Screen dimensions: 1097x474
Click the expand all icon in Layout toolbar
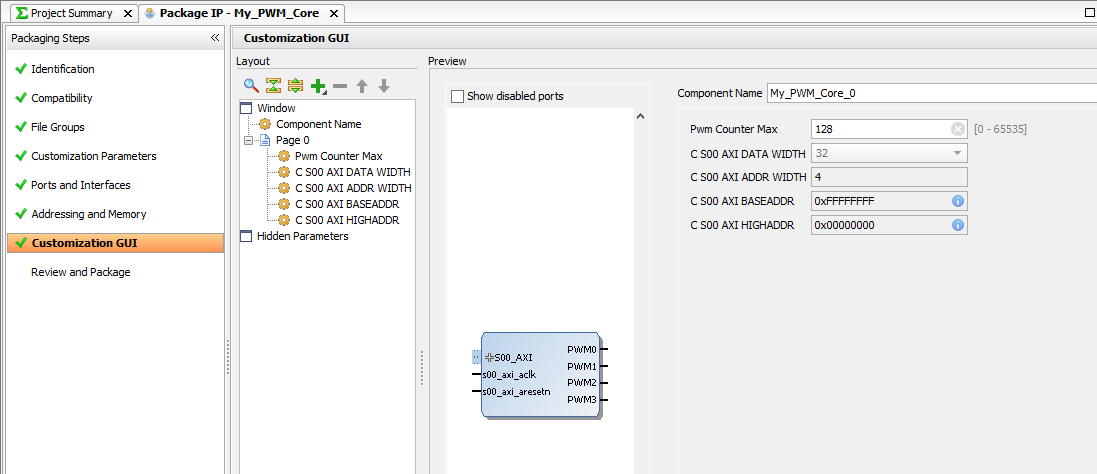[x=295, y=86]
